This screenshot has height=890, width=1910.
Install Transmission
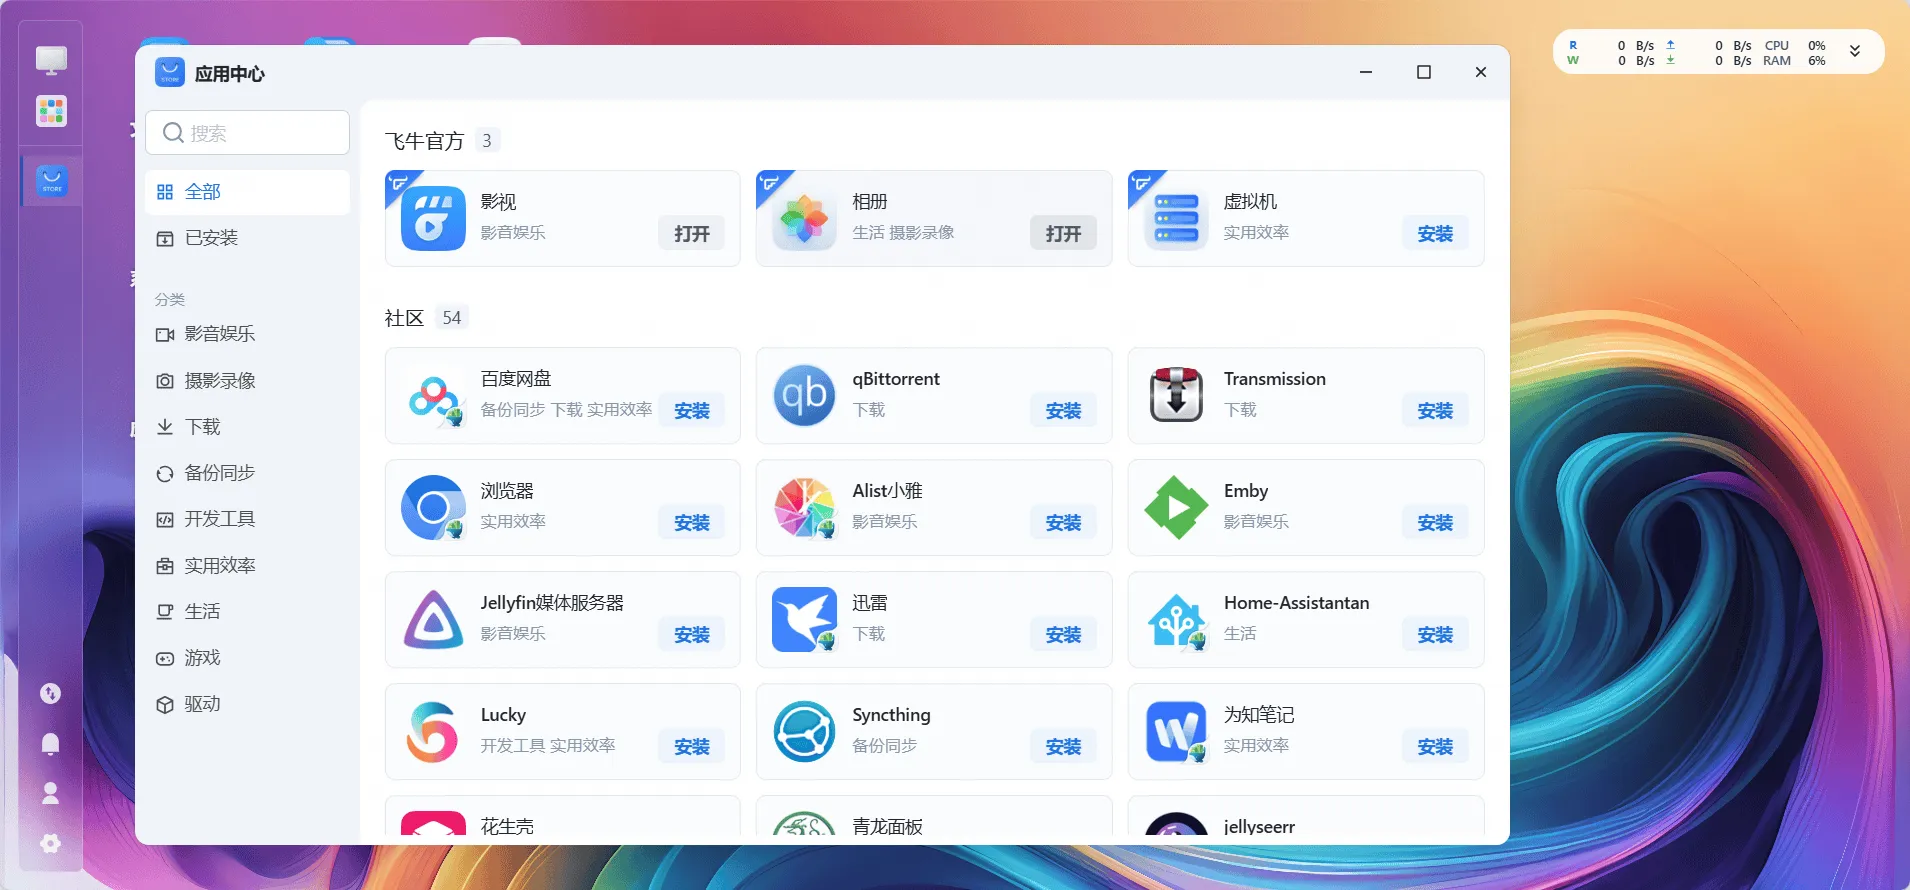[x=1435, y=411]
